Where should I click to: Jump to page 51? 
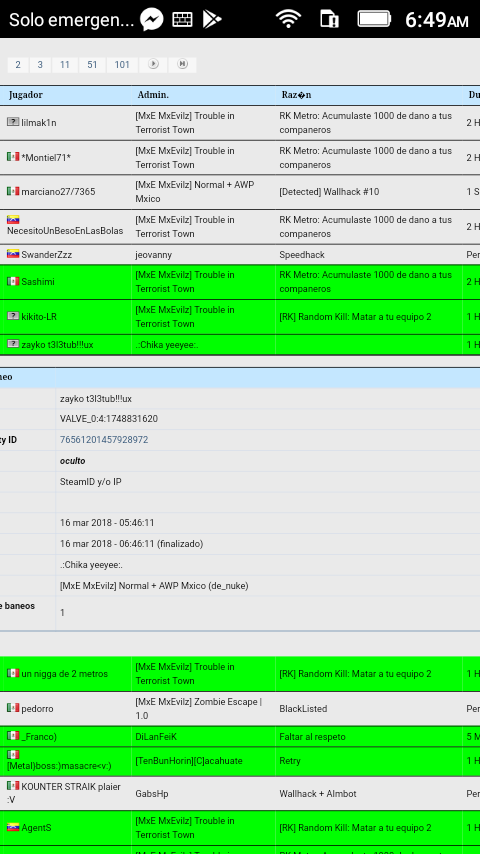(92, 65)
